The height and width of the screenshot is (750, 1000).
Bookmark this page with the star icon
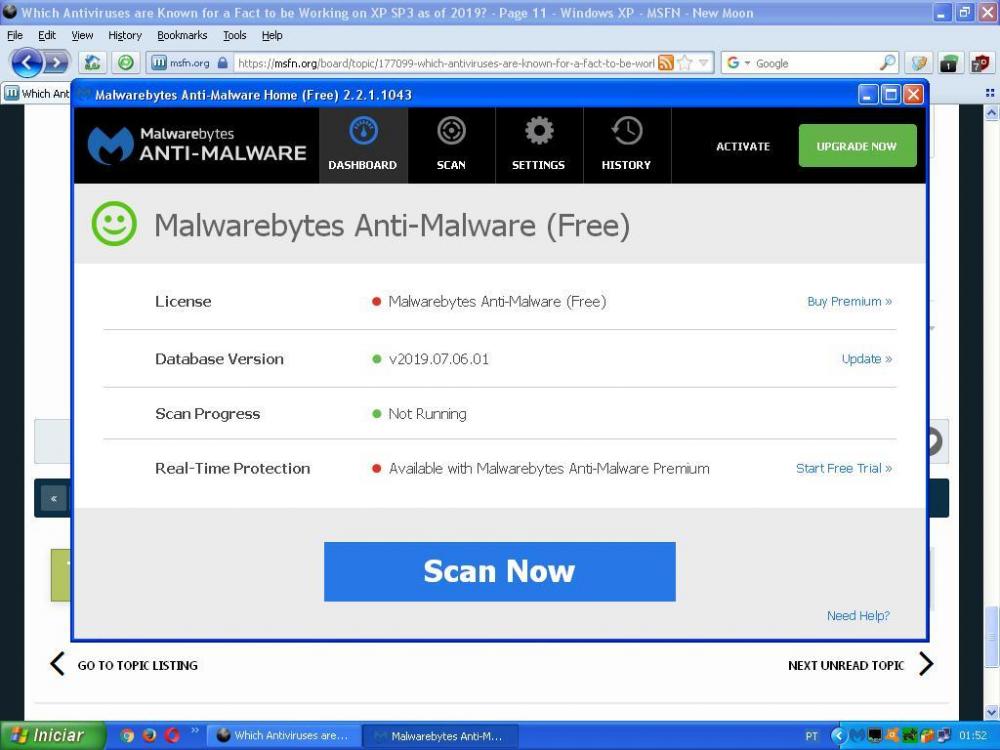point(685,63)
